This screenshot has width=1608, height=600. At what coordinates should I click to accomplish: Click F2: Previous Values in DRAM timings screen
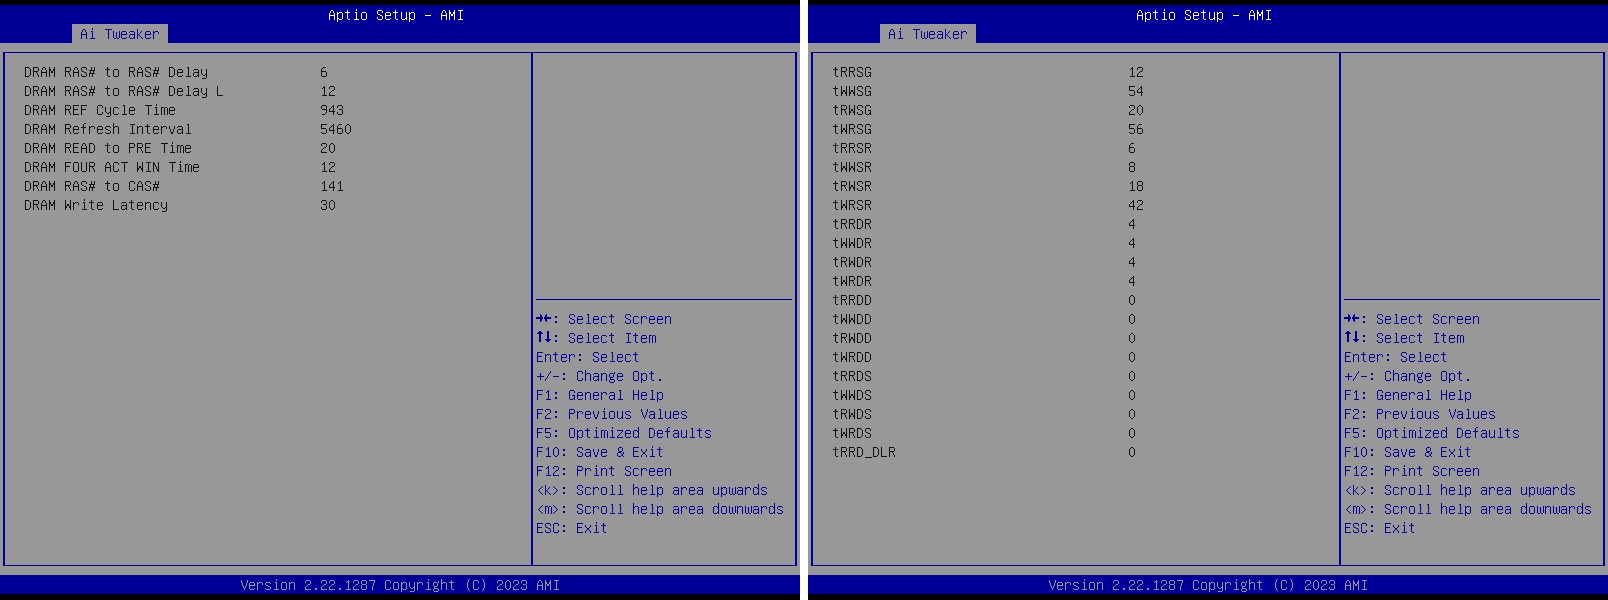tap(612, 414)
